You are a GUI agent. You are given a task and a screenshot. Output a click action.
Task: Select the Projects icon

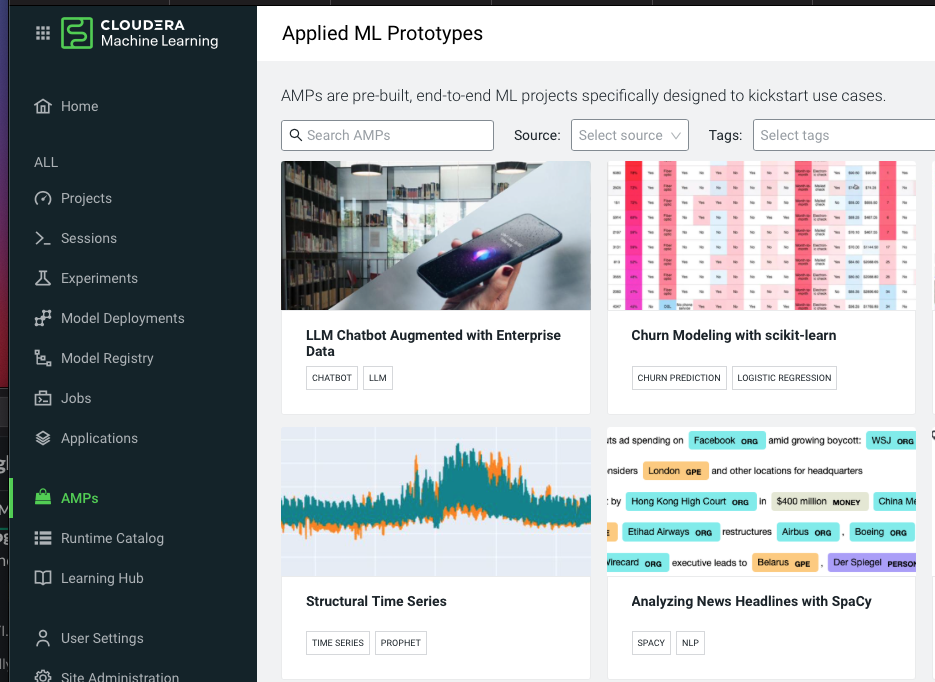[x=42, y=198]
